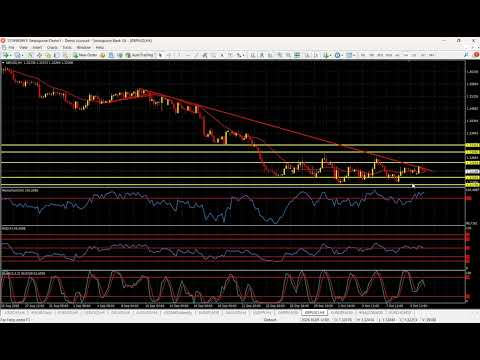Toggle the Data Window icon
Screen dimensions: 480x360
(39, 55)
